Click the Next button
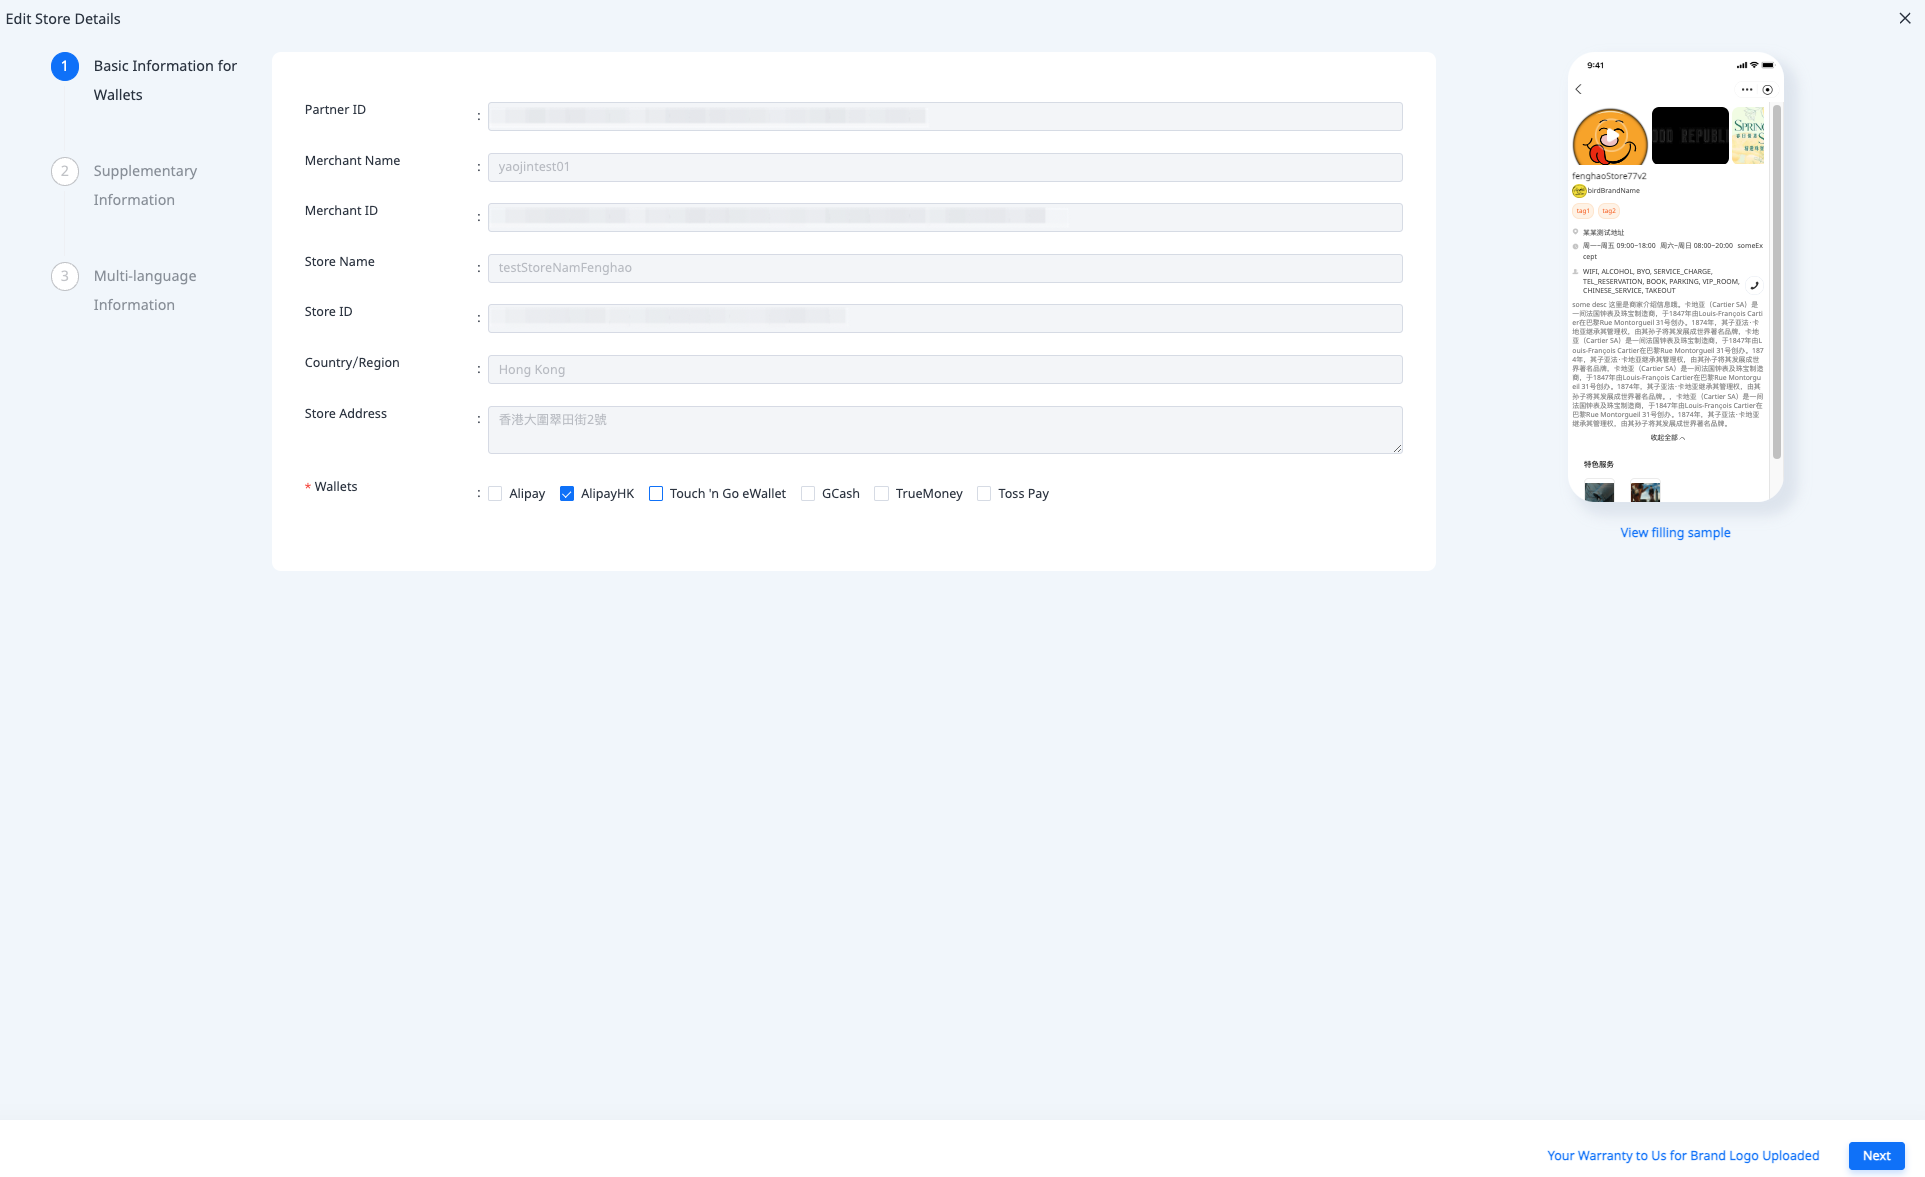Screen dimensions: 1925x1177 pos(1876,1155)
